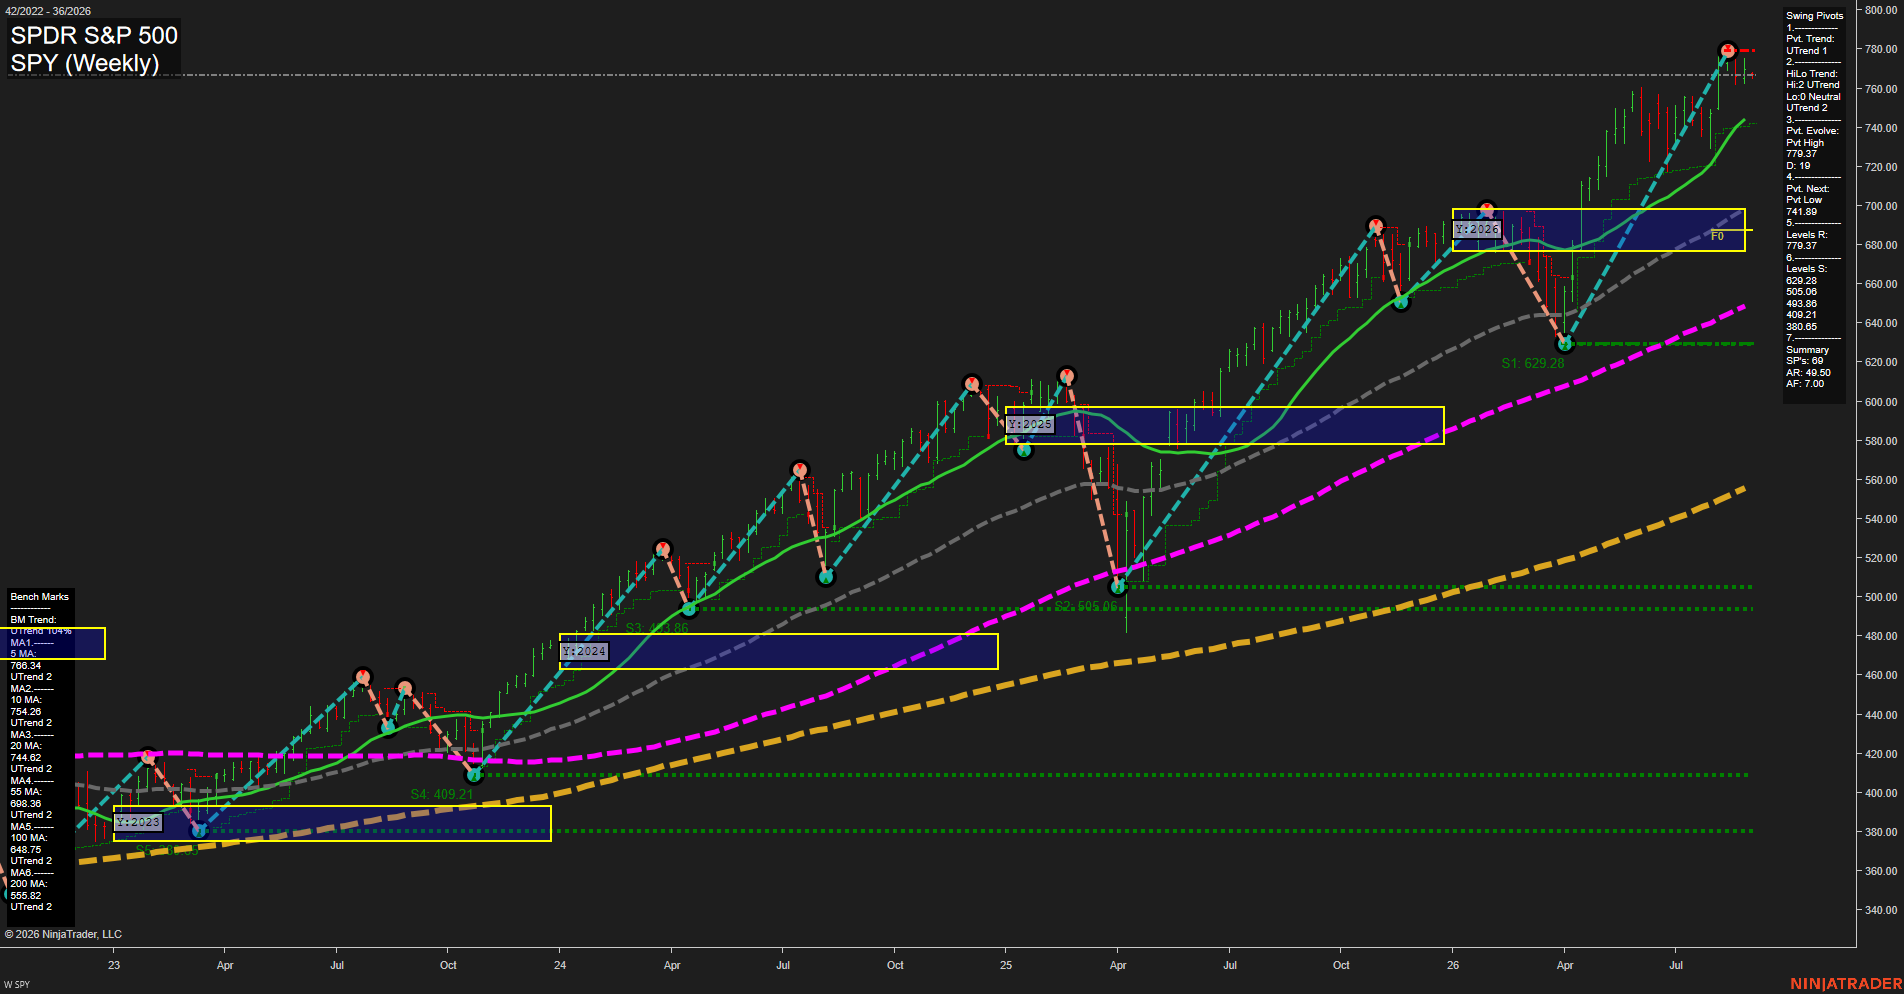Click the 200 MA value 555.82
This screenshot has width=1904, height=994.
tap(26, 896)
